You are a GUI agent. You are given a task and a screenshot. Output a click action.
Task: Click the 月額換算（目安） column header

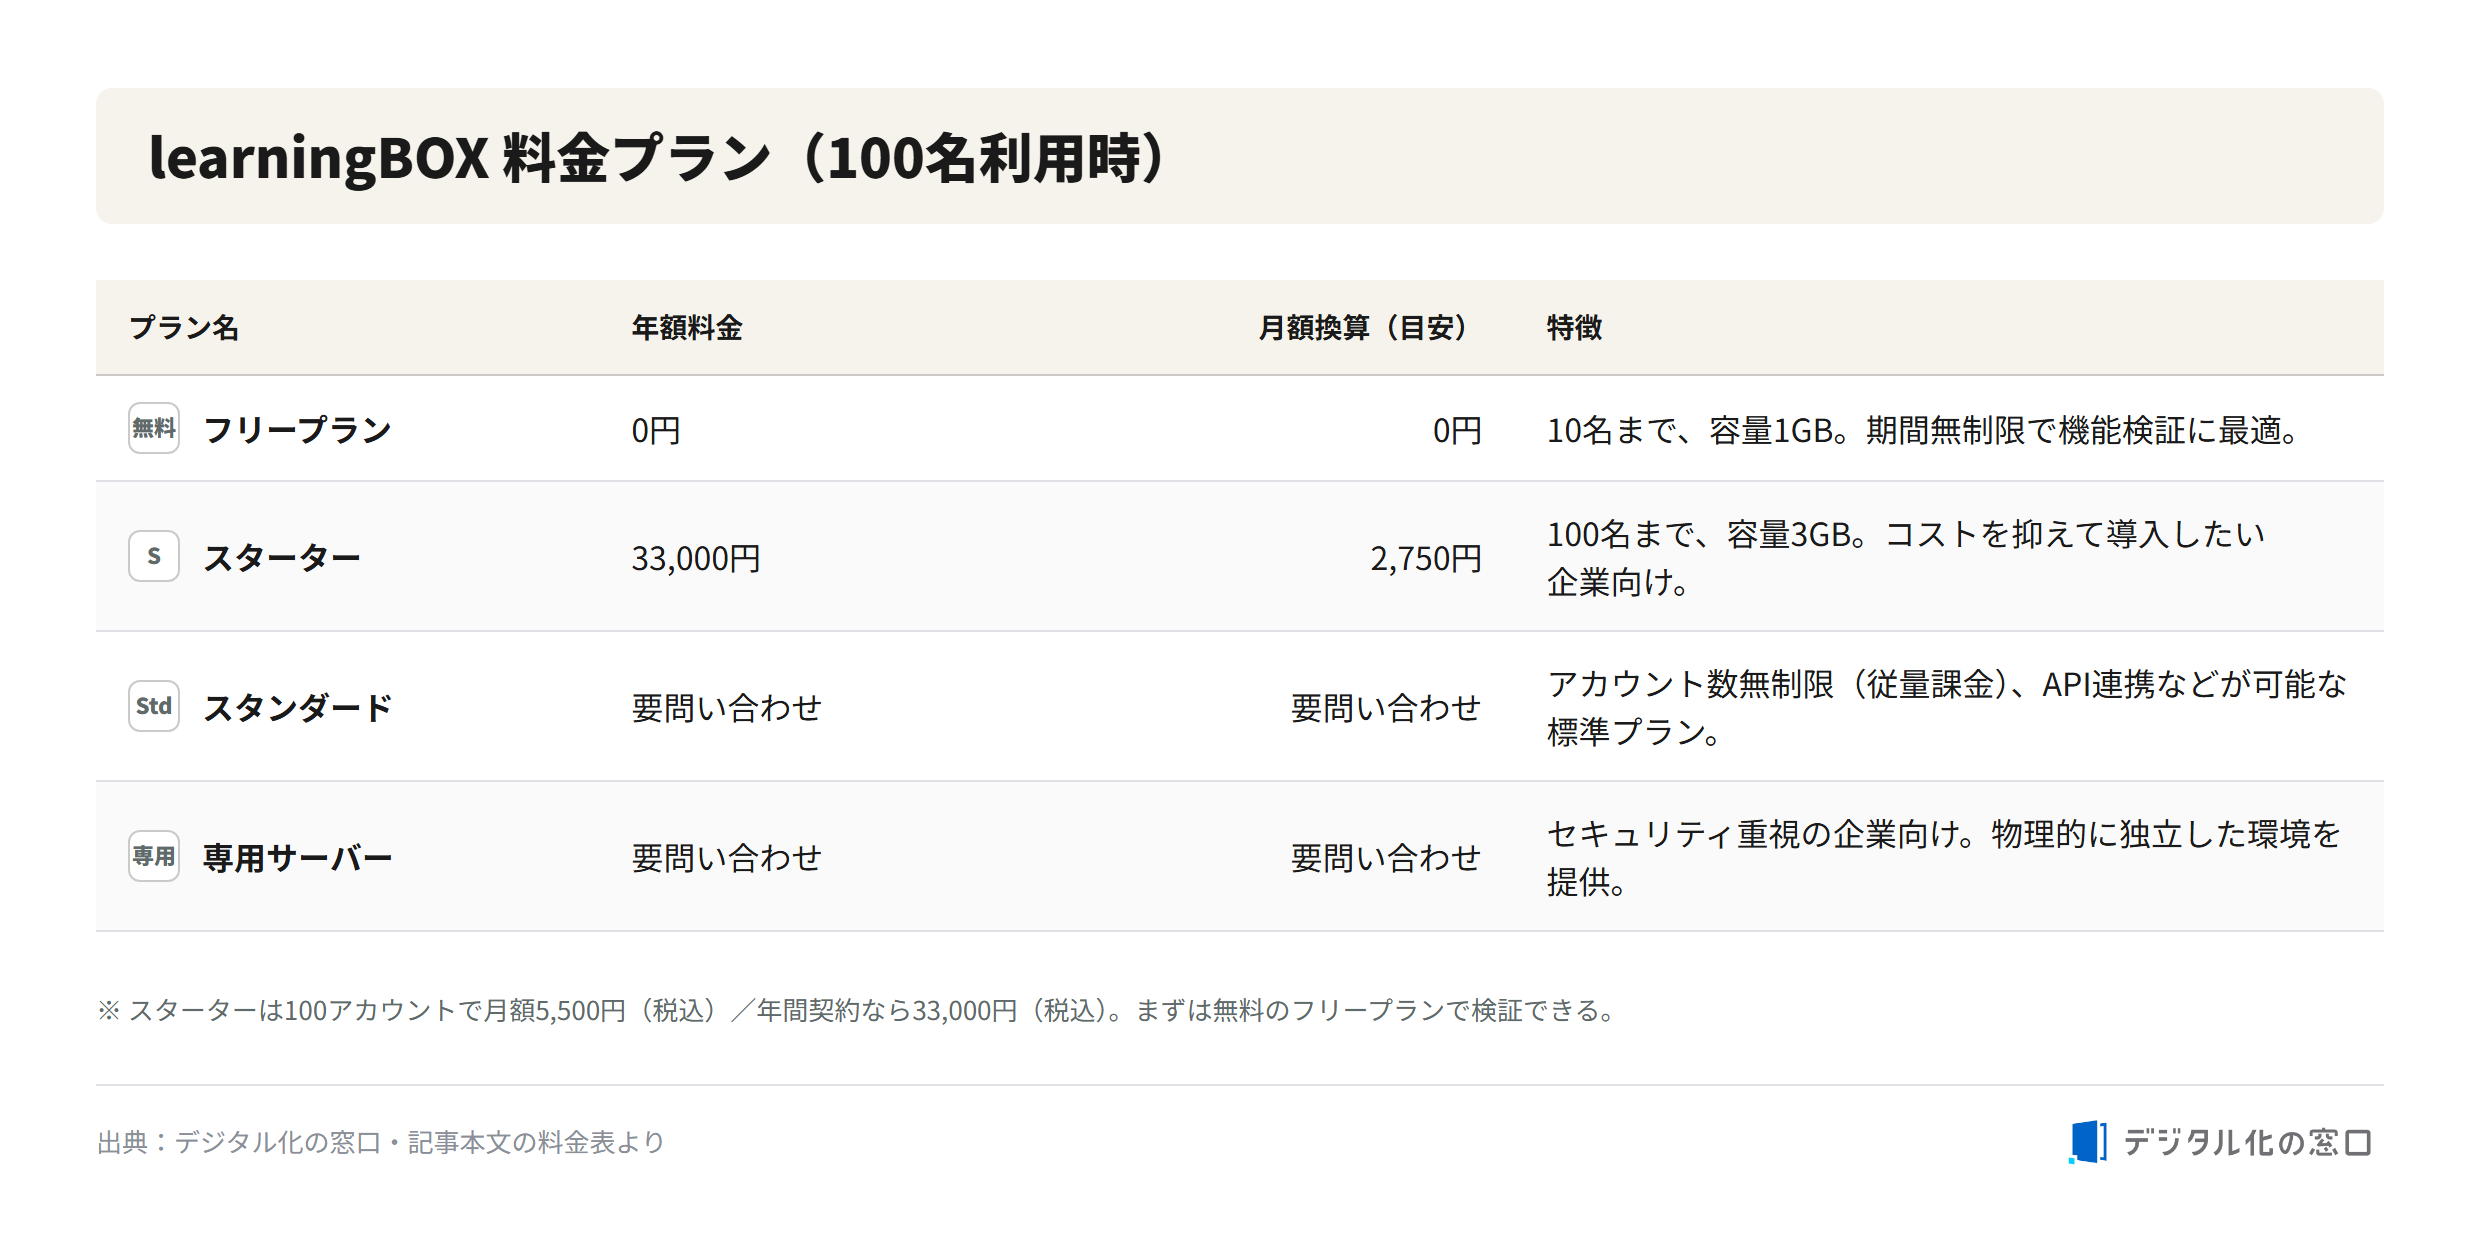coord(1362,328)
